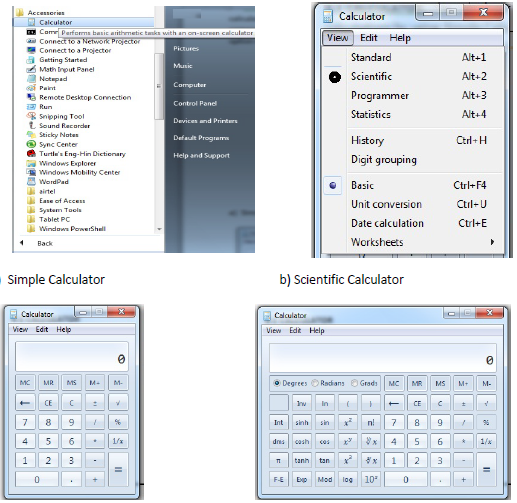Expand the Worksheets submenu
This screenshot has width=517, height=503.
click(413, 242)
